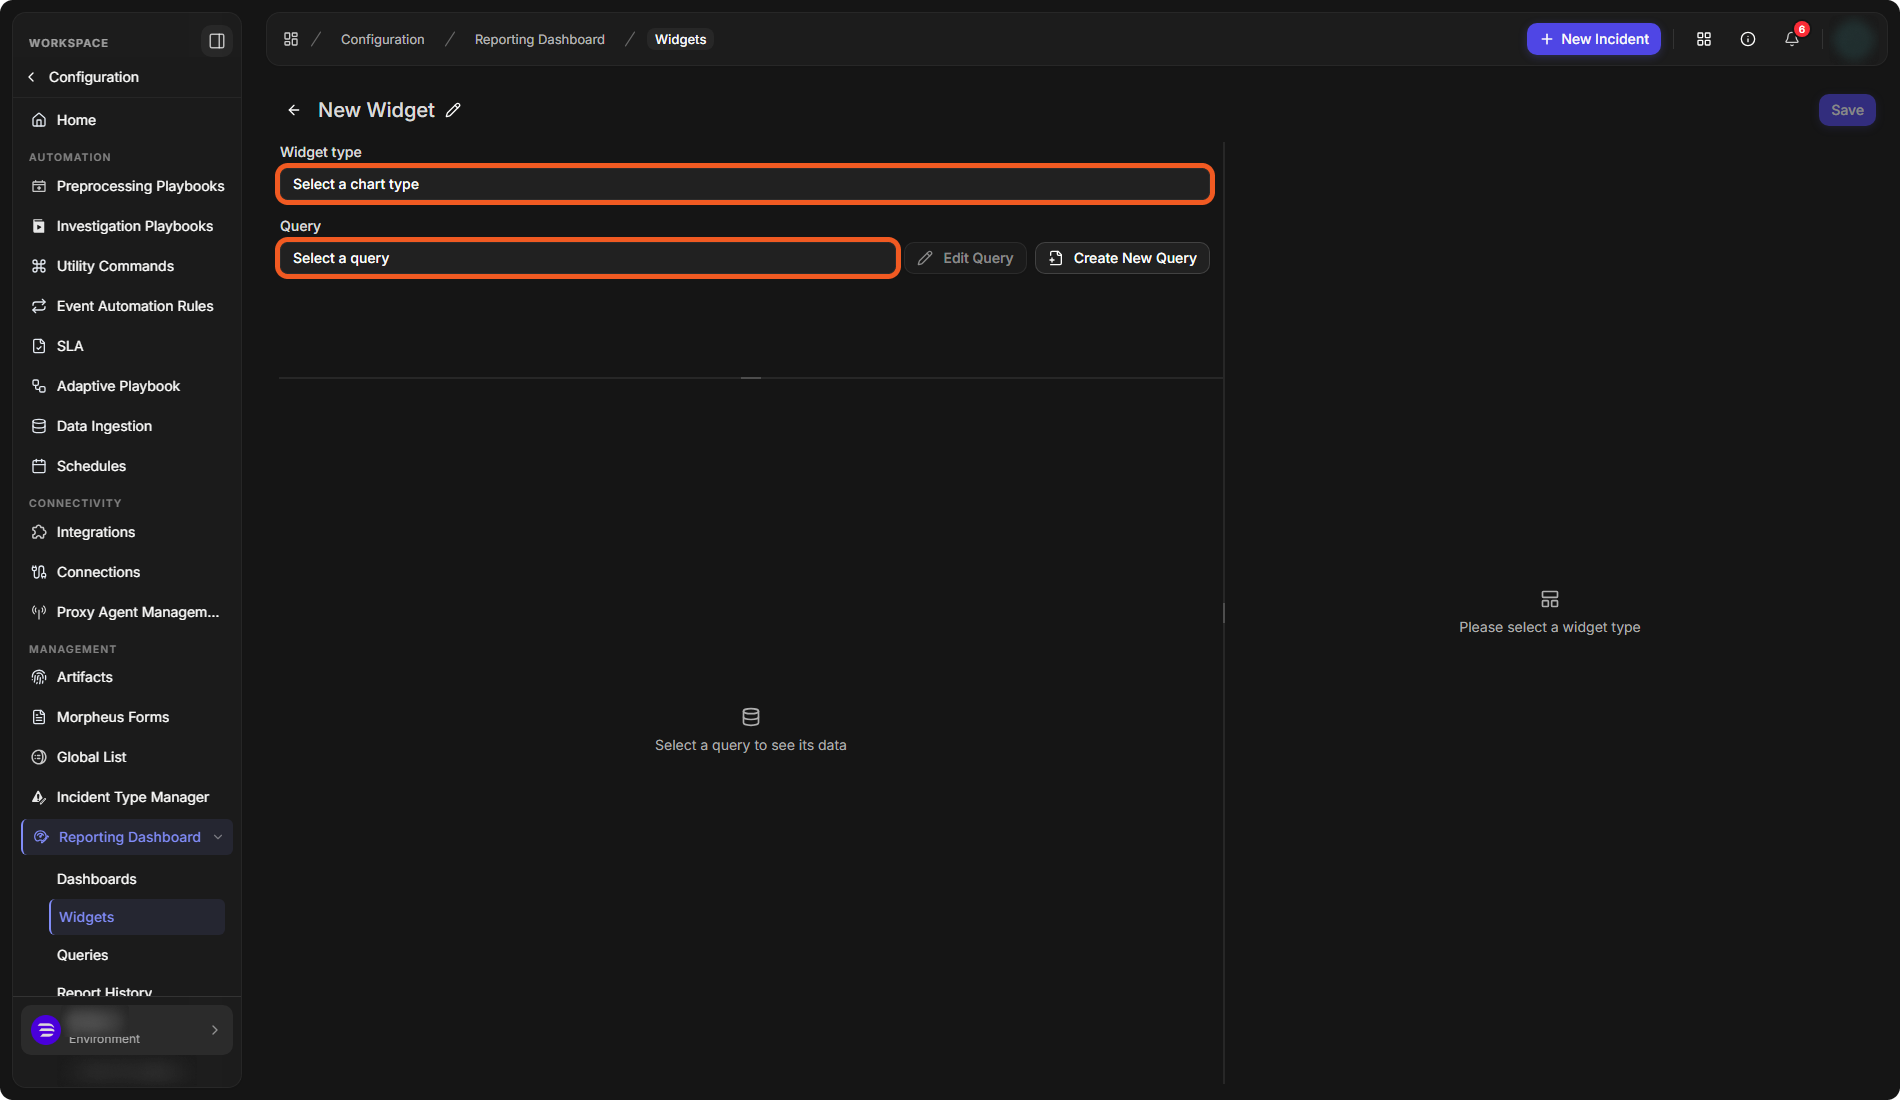Go back to Configuration via chevron

[x=31, y=77]
